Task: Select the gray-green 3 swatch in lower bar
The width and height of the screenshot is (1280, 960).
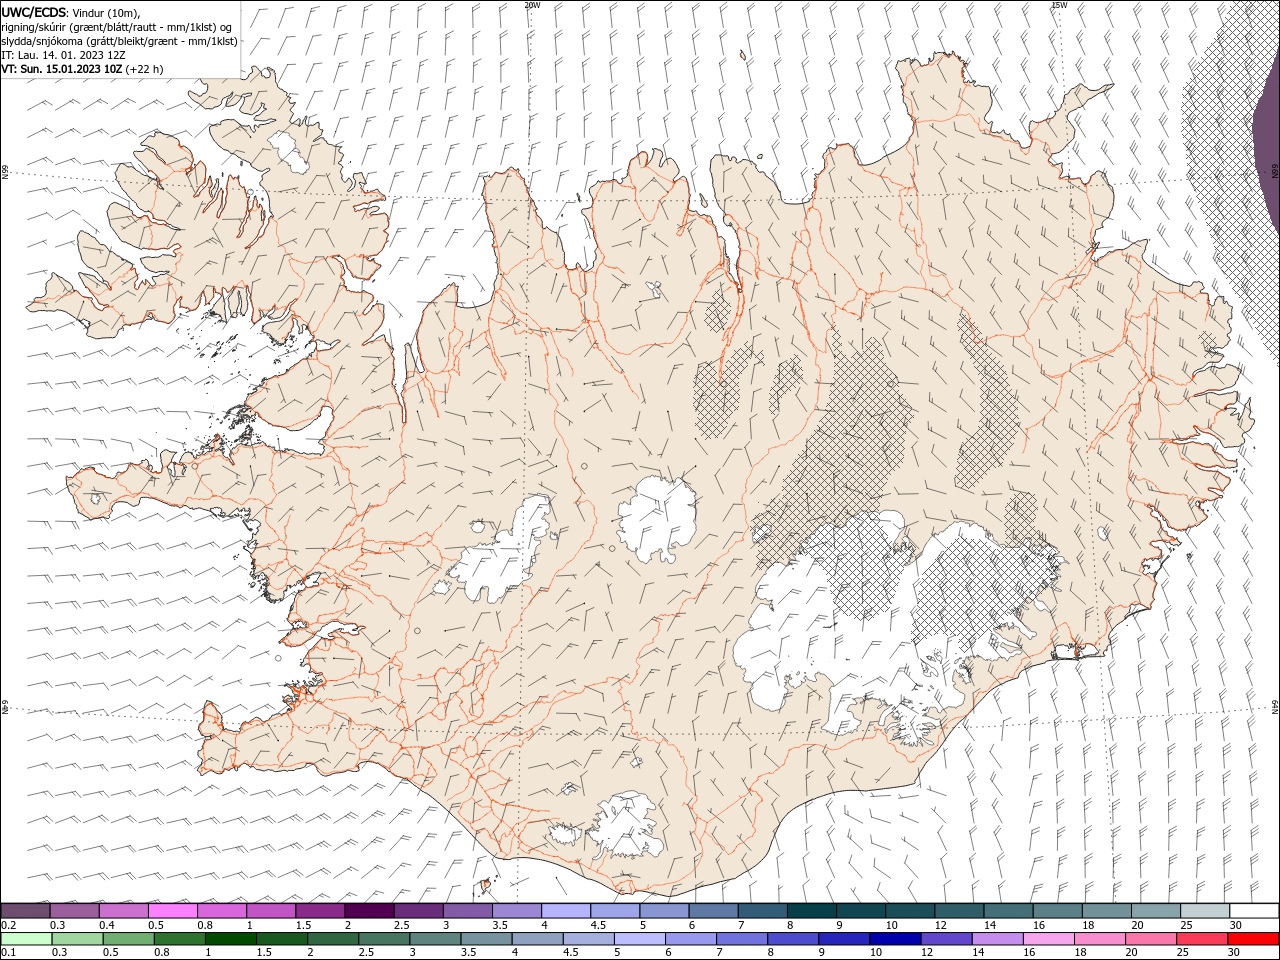Action: pyautogui.click(x=435, y=939)
